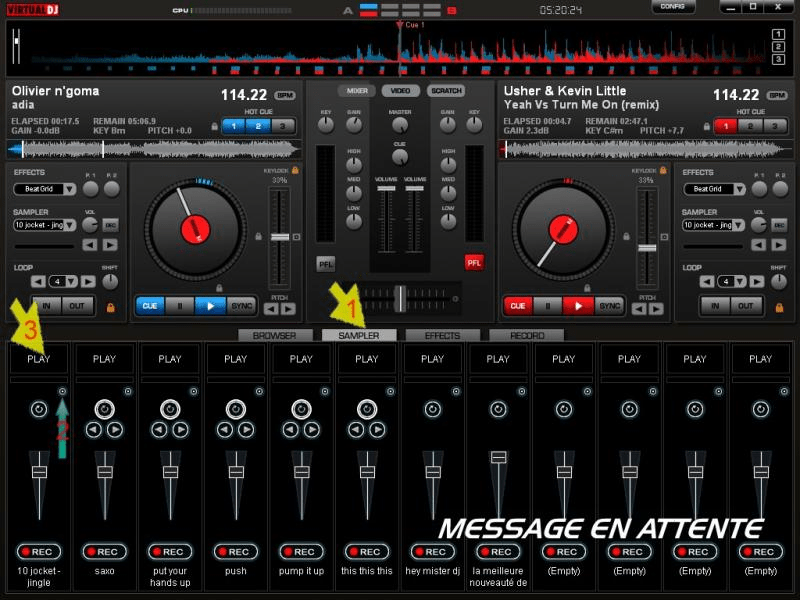Image resolution: width=800 pixels, height=600 pixels.
Task: Open the '10 jocket - jing' sampler dropdown
Action: pos(40,224)
